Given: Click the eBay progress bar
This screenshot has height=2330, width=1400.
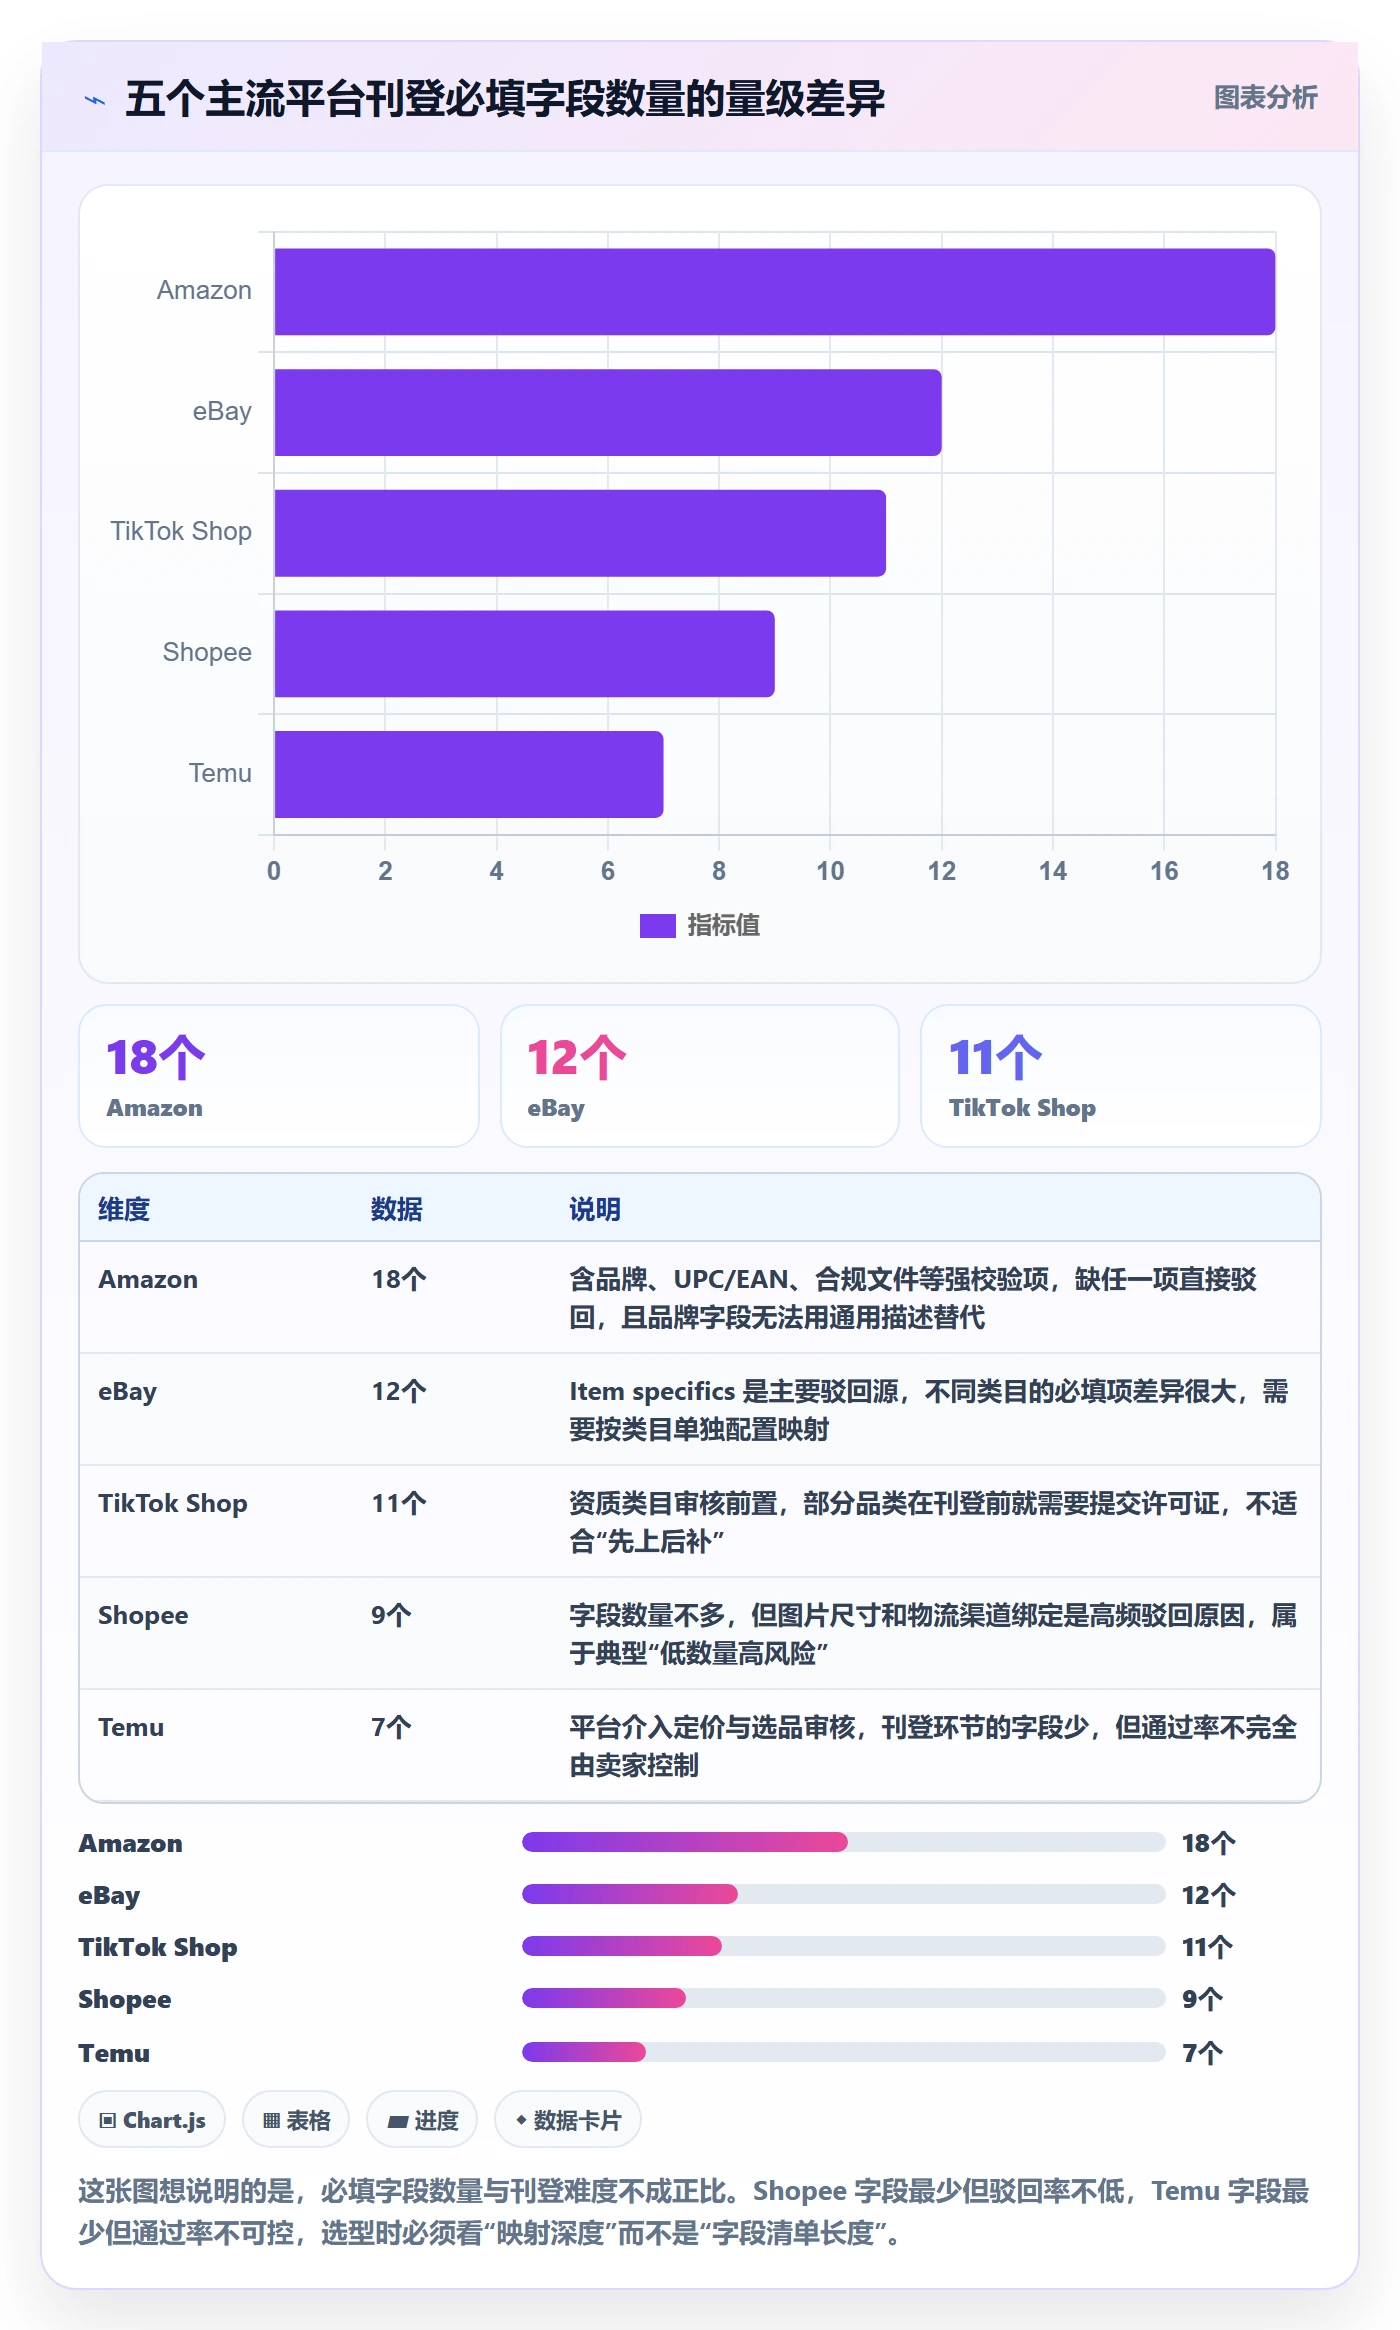Looking at the screenshot, I should point(844,1894).
